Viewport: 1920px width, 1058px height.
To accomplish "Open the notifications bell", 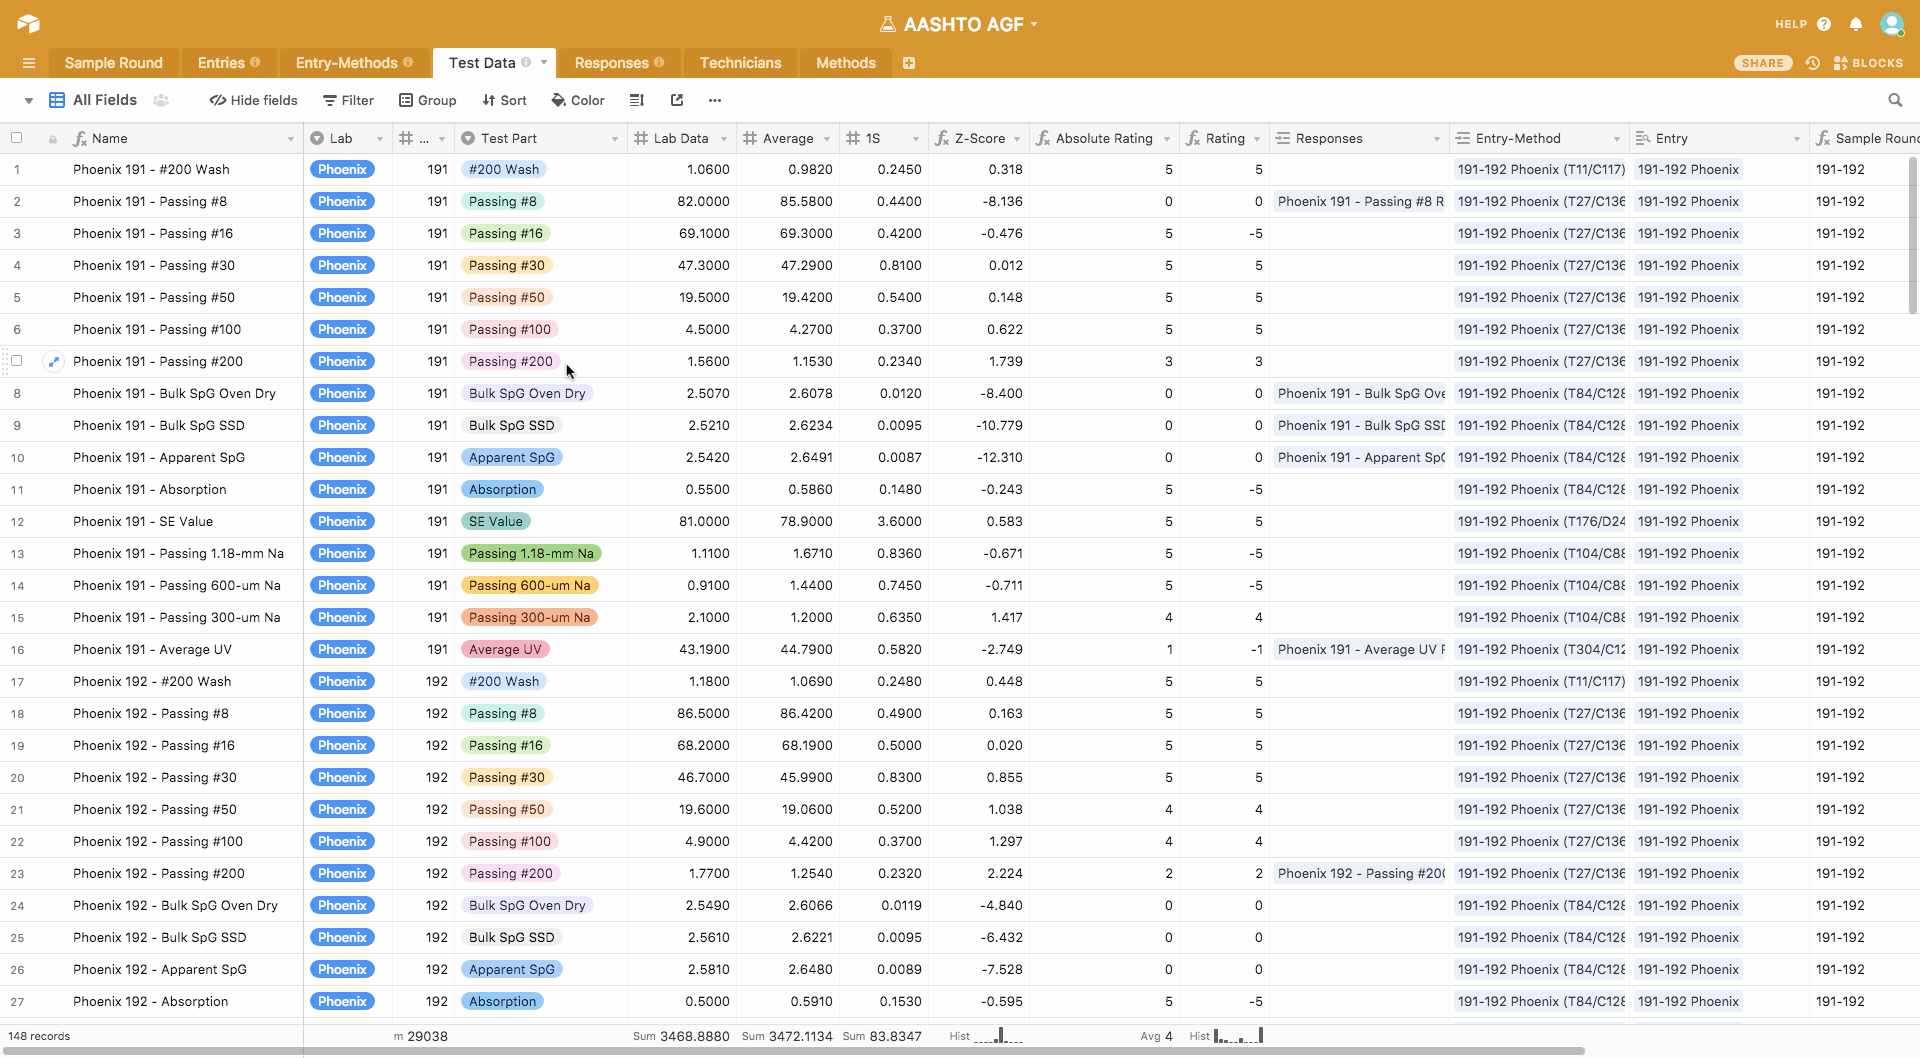I will (x=1856, y=24).
